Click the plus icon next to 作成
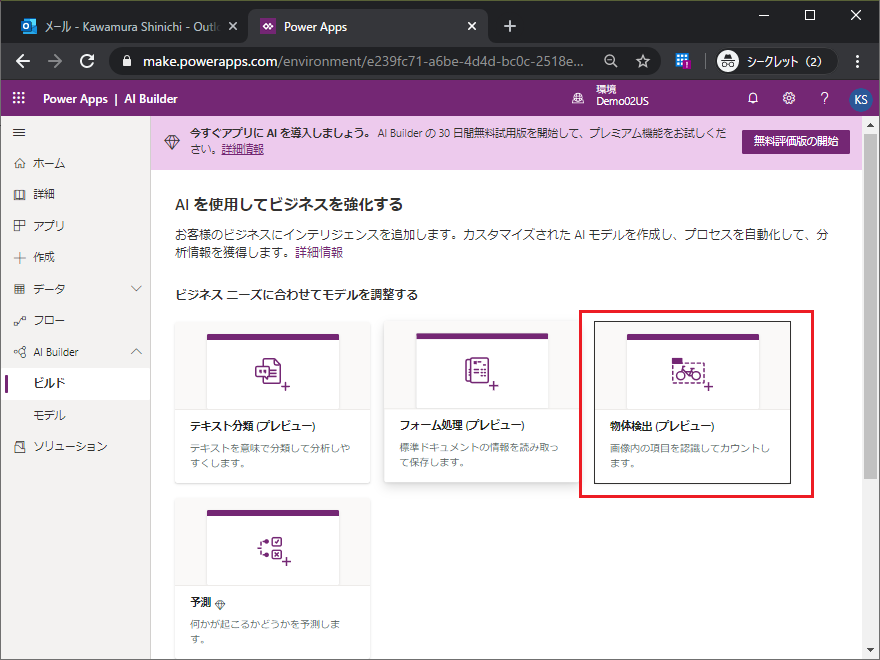This screenshot has width=880, height=660. [x=20, y=258]
